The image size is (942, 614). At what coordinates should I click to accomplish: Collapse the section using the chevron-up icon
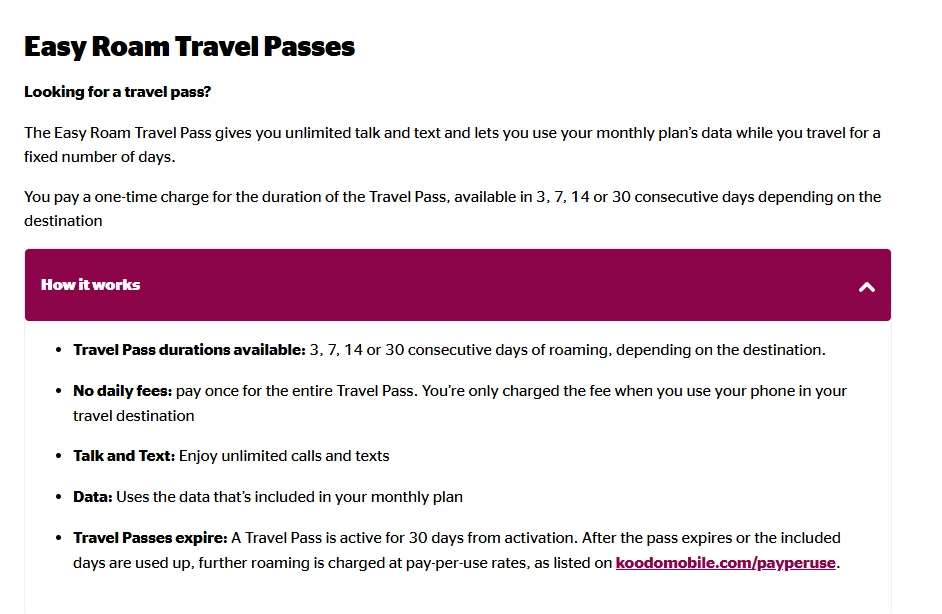click(866, 287)
